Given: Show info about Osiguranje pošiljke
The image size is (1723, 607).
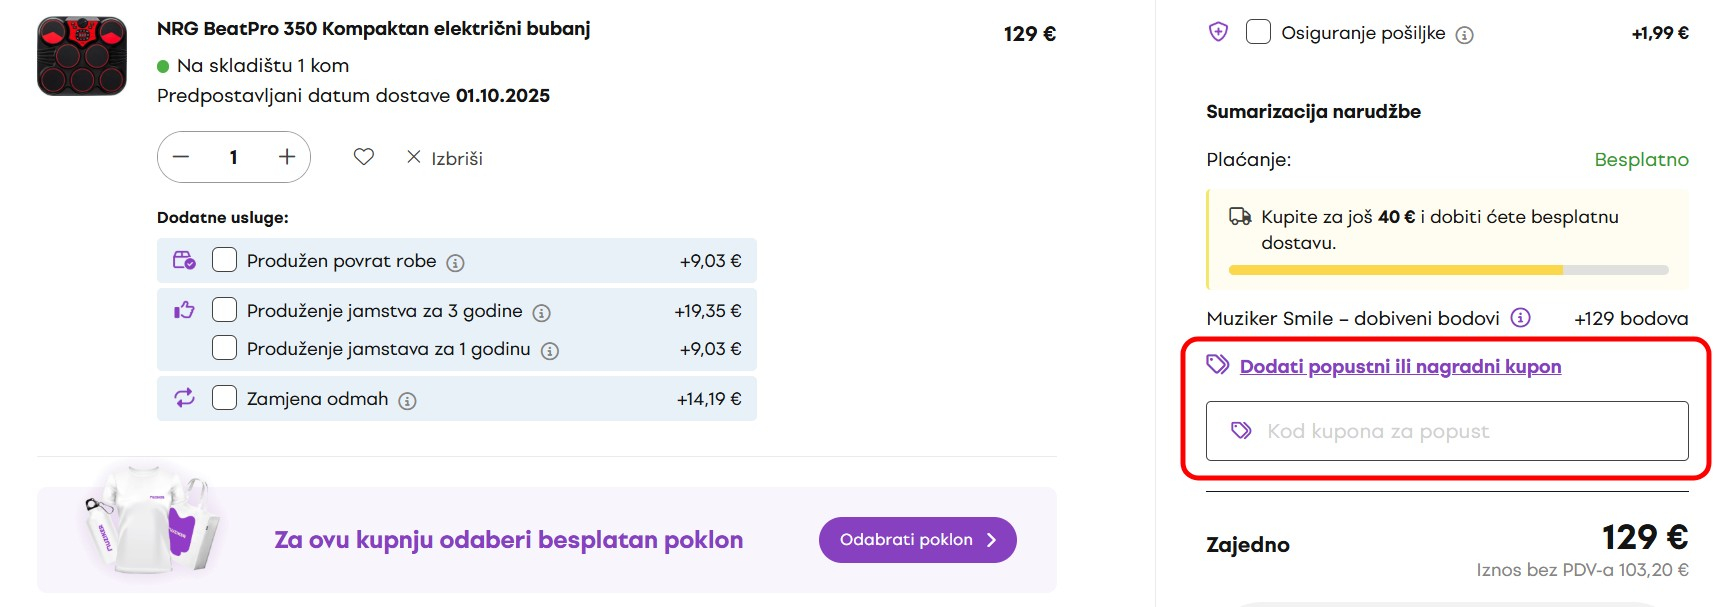Looking at the screenshot, I should pos(1464,35).
